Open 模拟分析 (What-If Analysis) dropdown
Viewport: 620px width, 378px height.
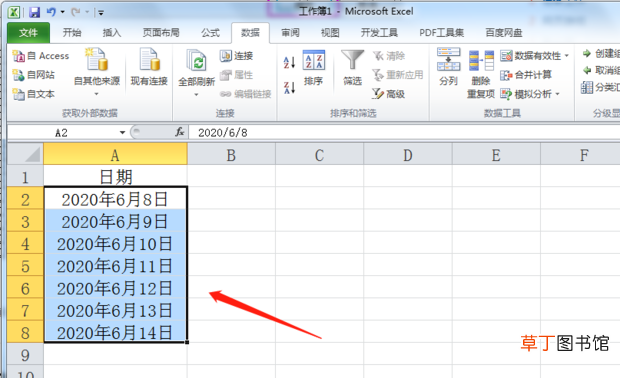530,94
